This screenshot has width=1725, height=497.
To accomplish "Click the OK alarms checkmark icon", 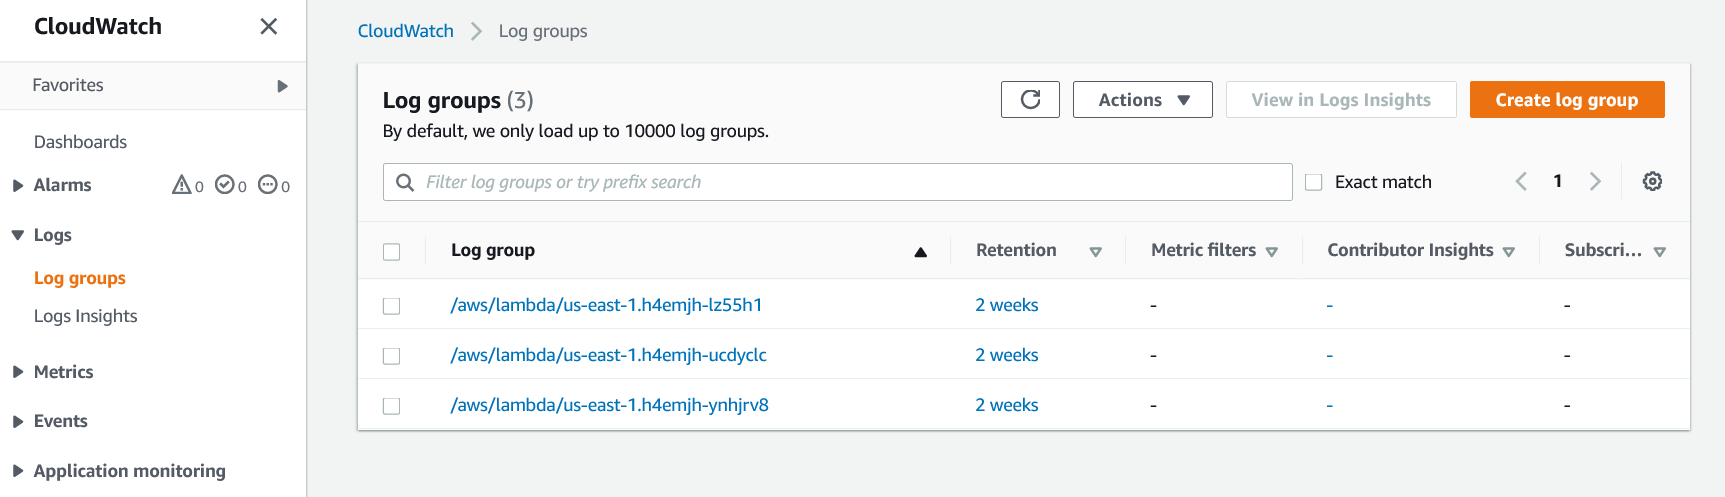I will coord(225,185).
